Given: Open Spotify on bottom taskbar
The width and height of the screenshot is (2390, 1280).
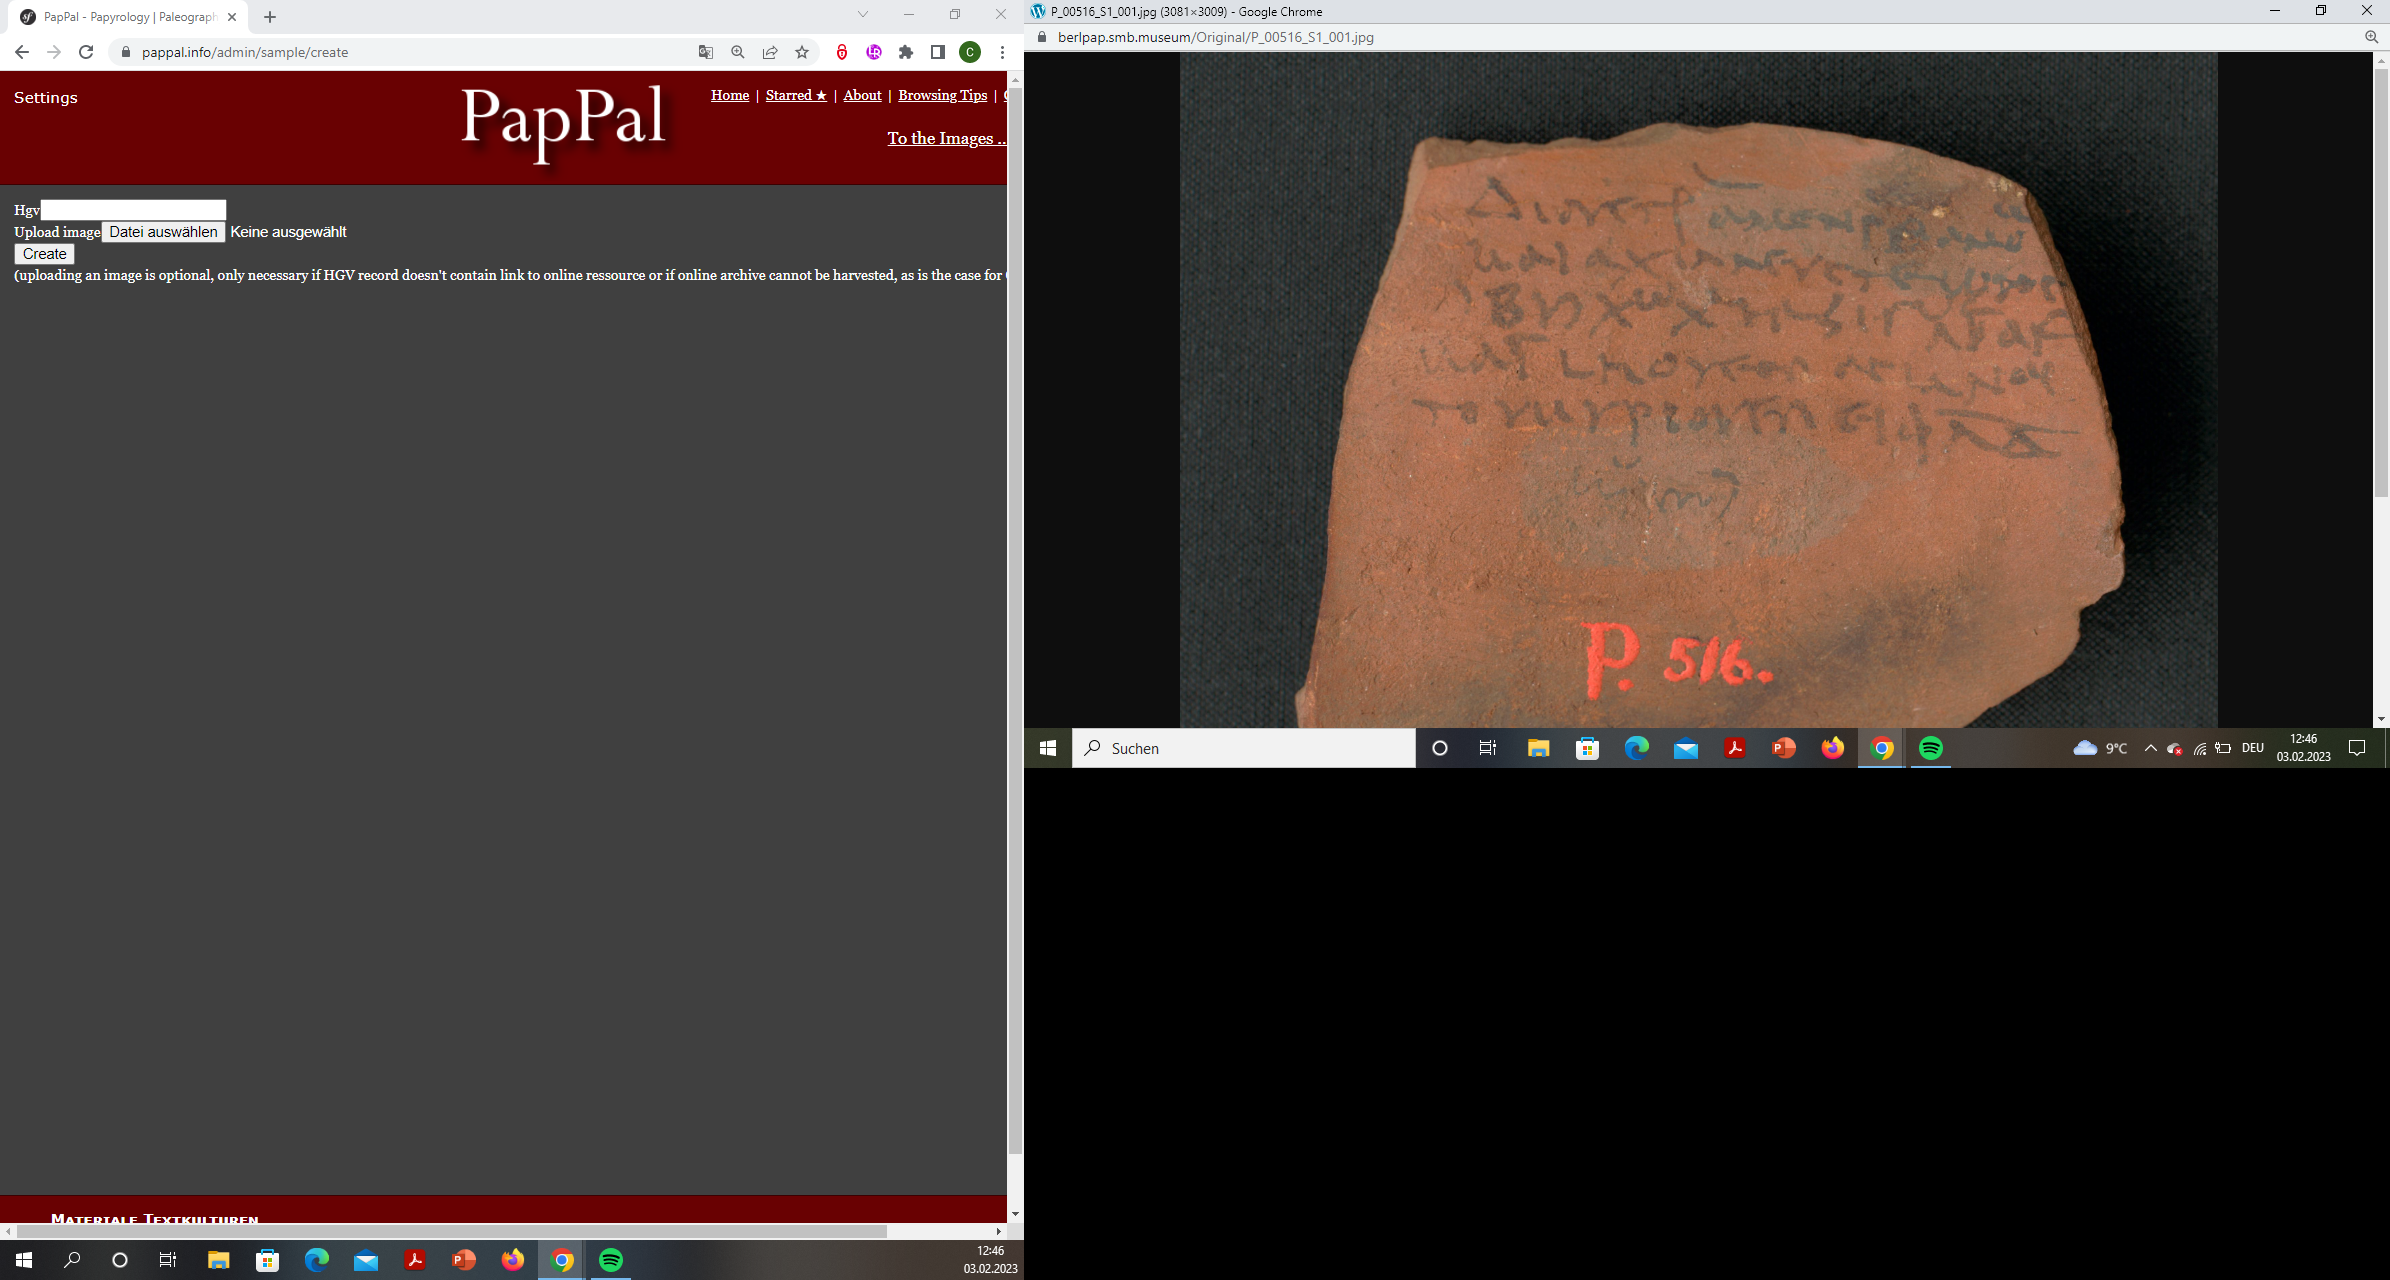Looking at the screenshot, I should click(x=611, y=1260).
